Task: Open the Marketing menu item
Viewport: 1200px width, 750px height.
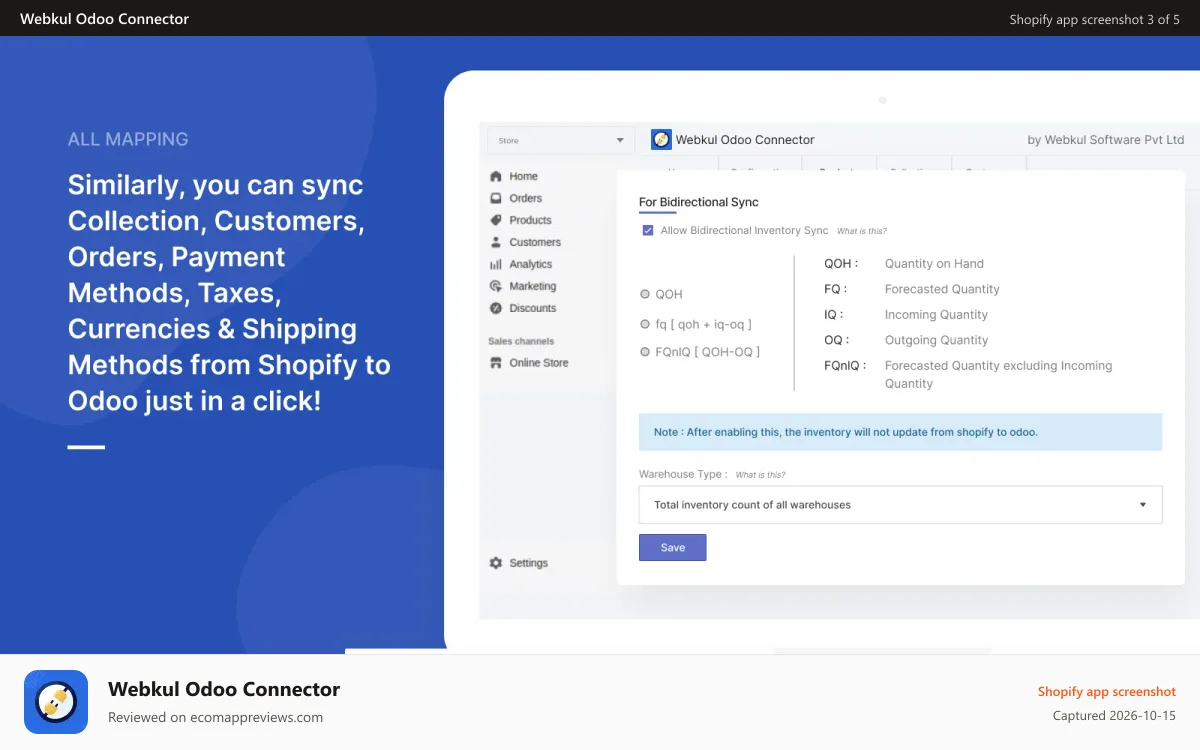Action: [x=532, y=286]
